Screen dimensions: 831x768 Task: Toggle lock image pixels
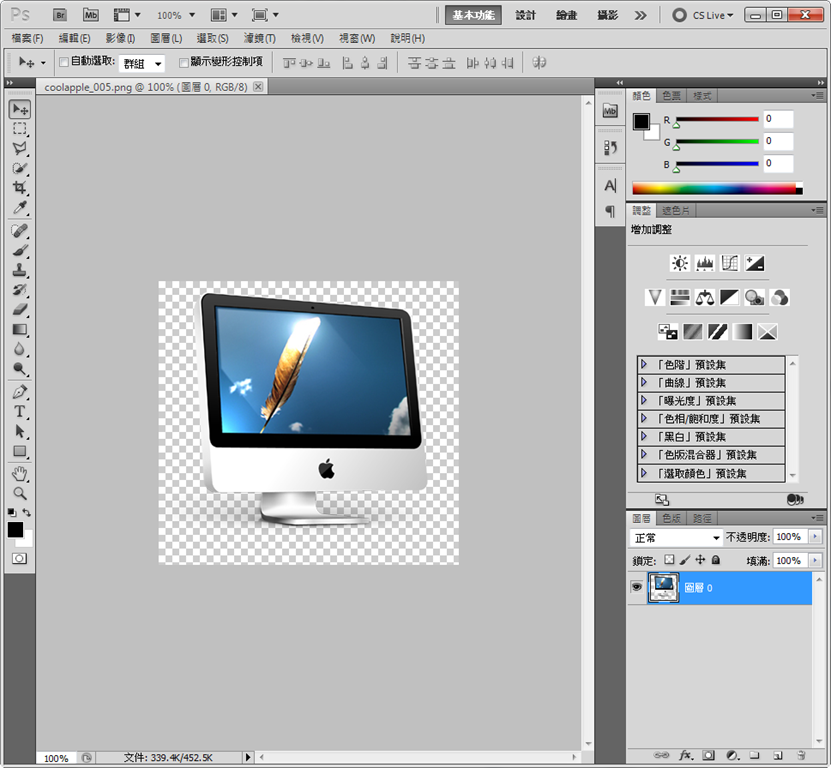(x=685, y=560)
